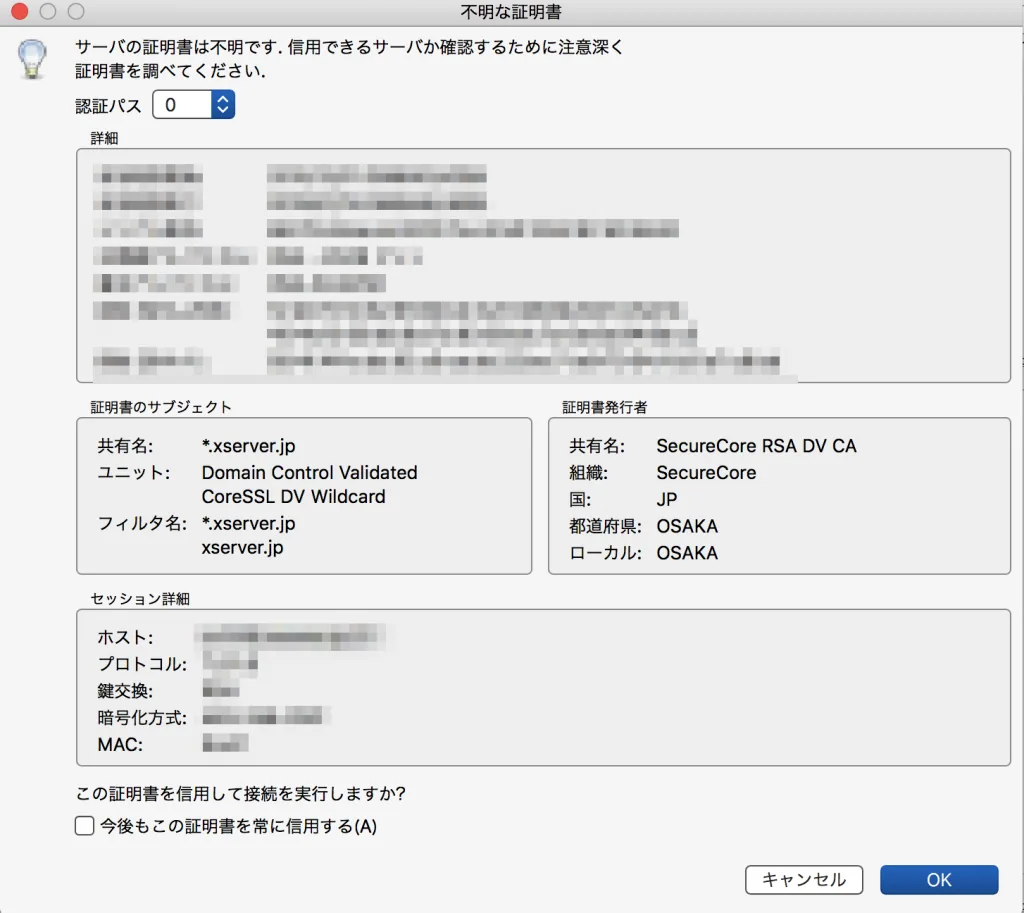Click the 詳細 section heading
Viewport: 1024px width, 913px height.
click(104, 138)
